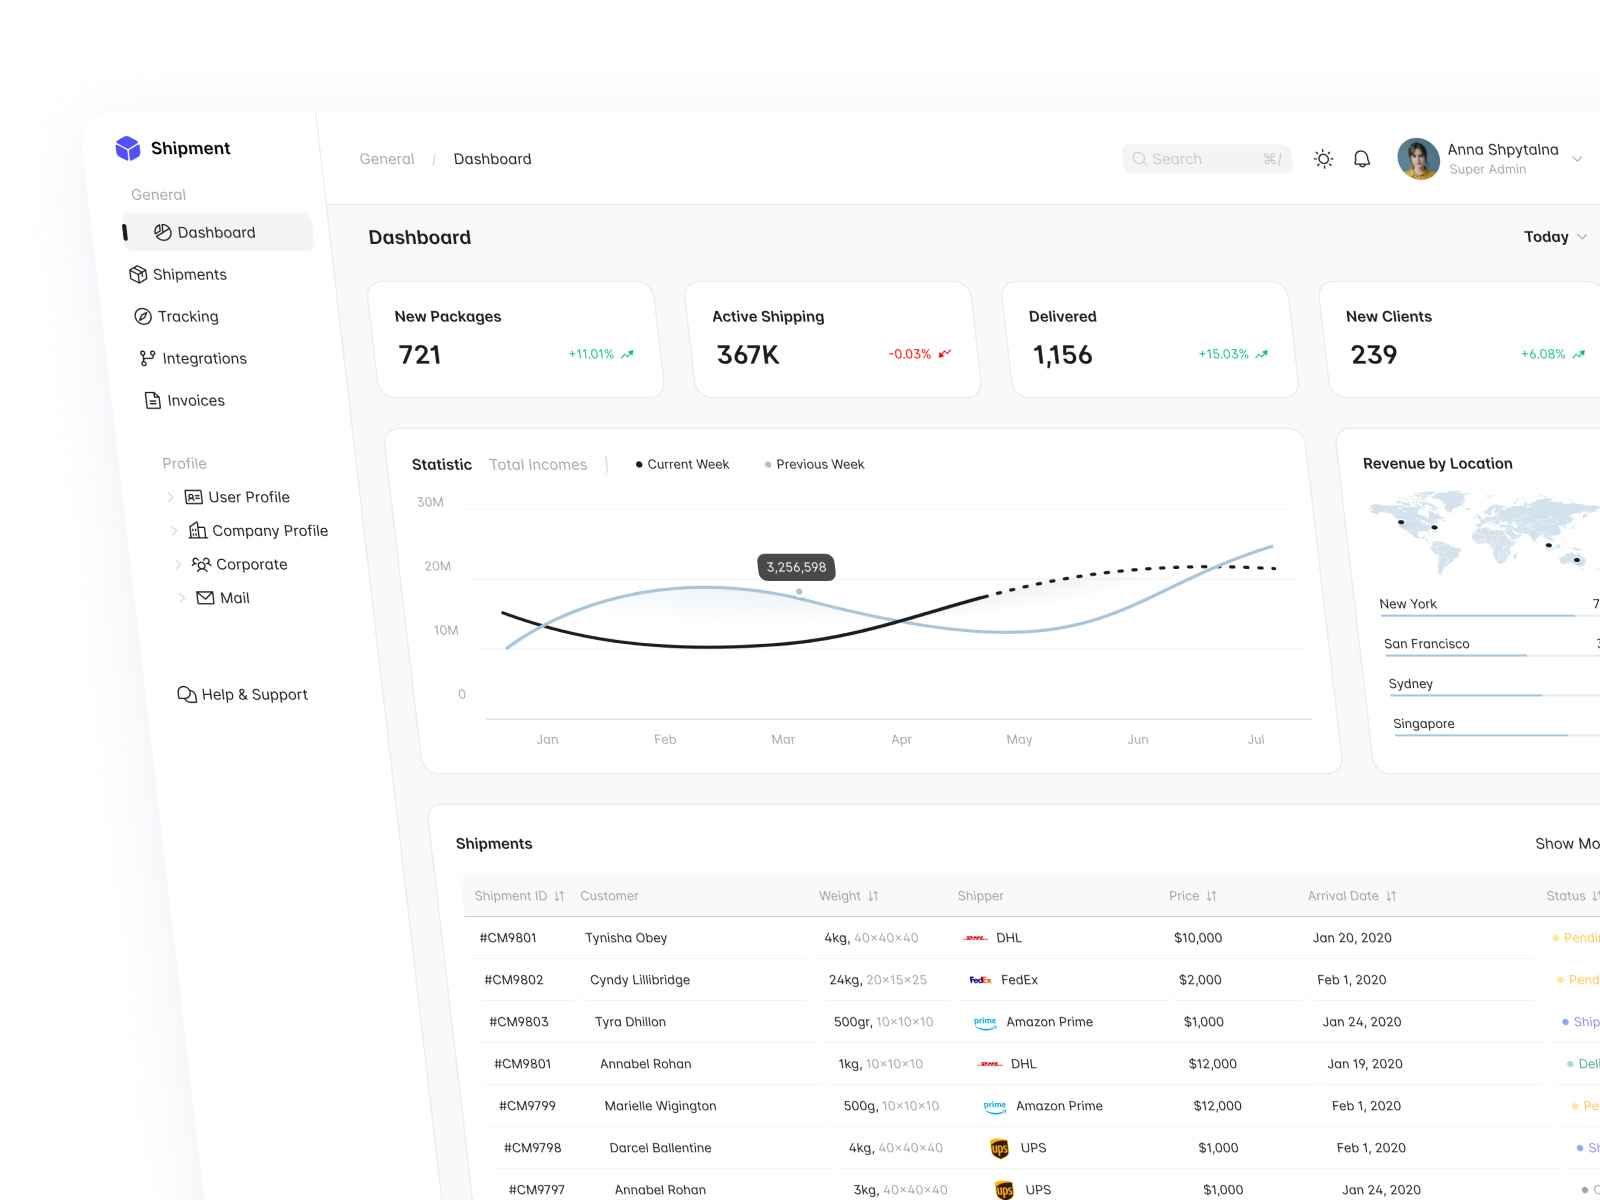The height and width of the screenshot is (1200, 1600).
Task: Open Help & Support
Action: (x=243, y=694)
